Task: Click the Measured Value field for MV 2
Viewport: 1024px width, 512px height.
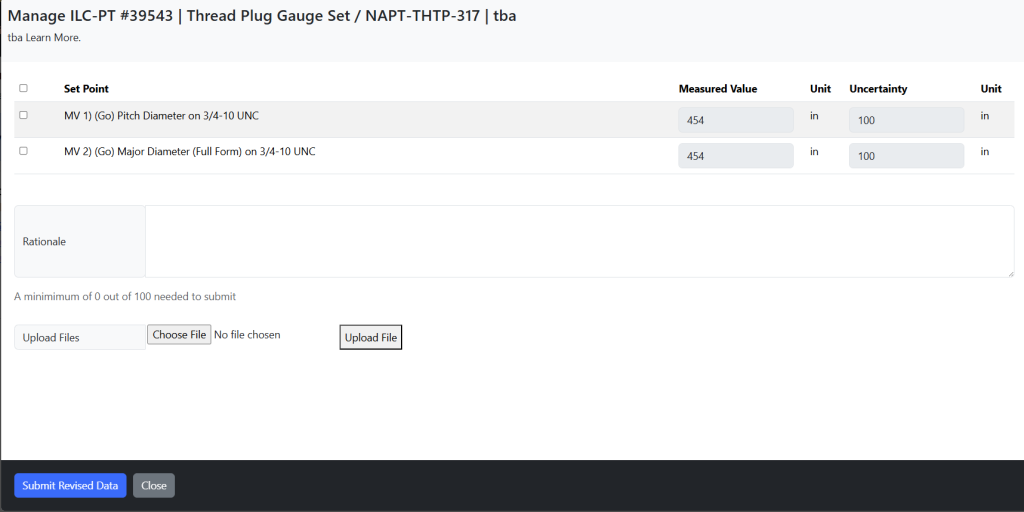Action: click(x=736, y=156)
